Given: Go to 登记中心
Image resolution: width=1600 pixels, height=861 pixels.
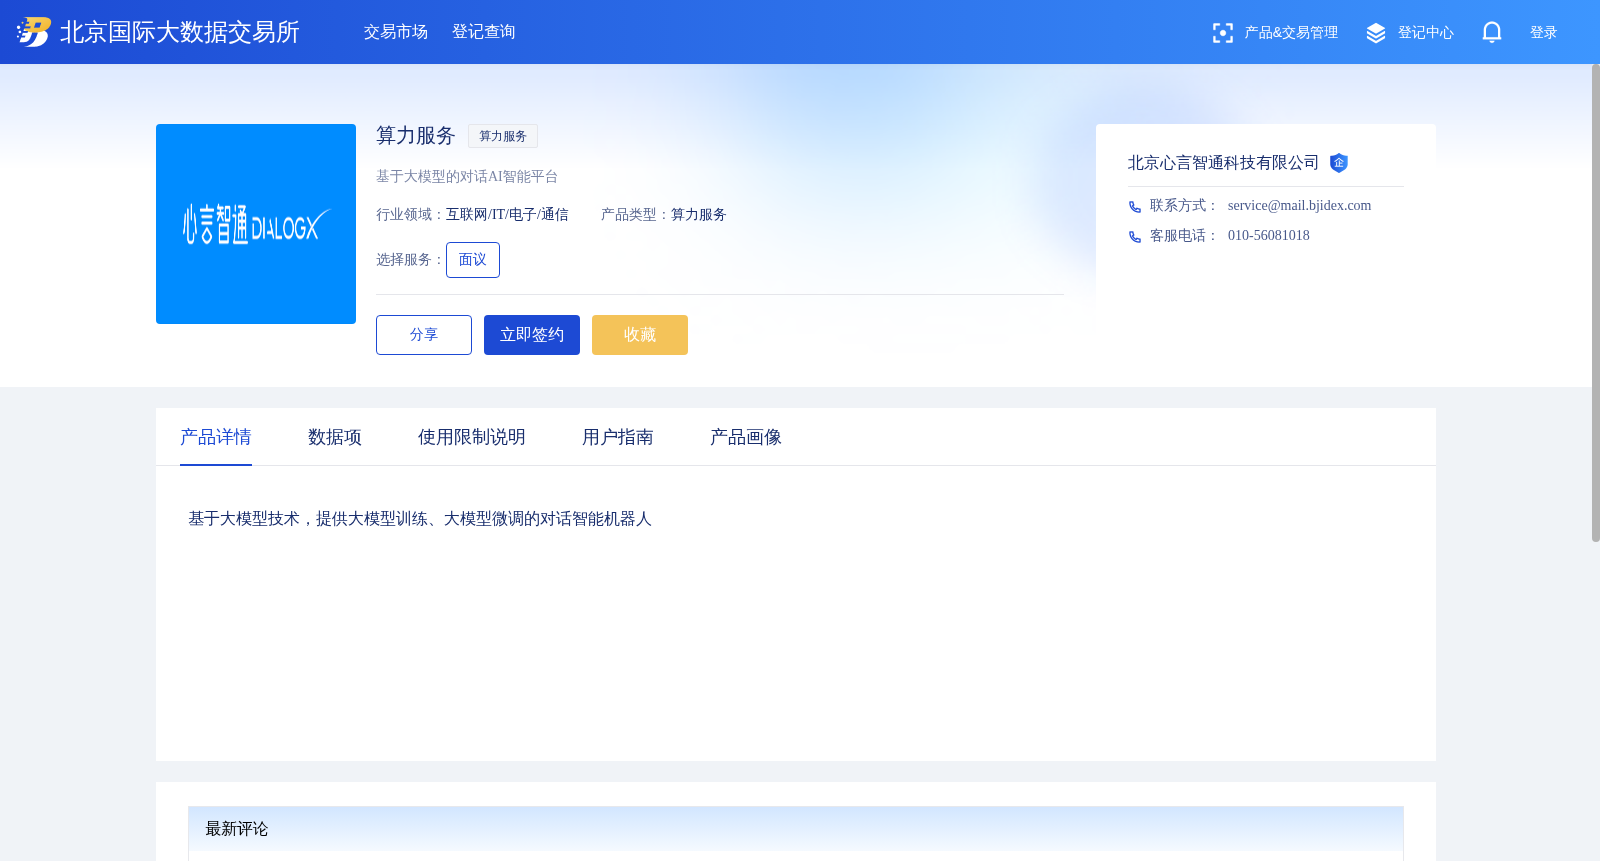Looking at the screenshot, I should pyautogui.click(x=1425, y=33).
